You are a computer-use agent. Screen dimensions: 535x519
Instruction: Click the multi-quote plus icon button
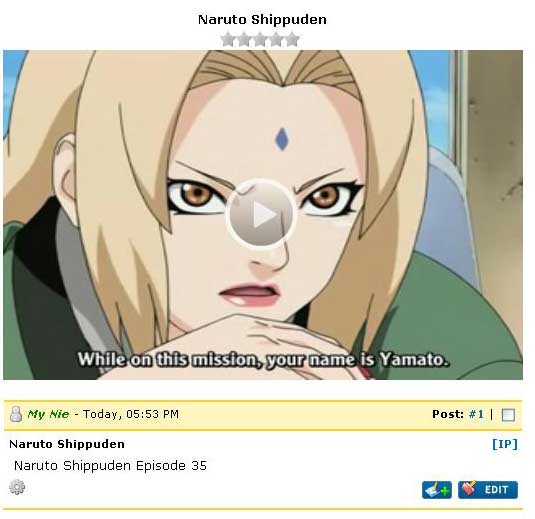coord(437,490)
